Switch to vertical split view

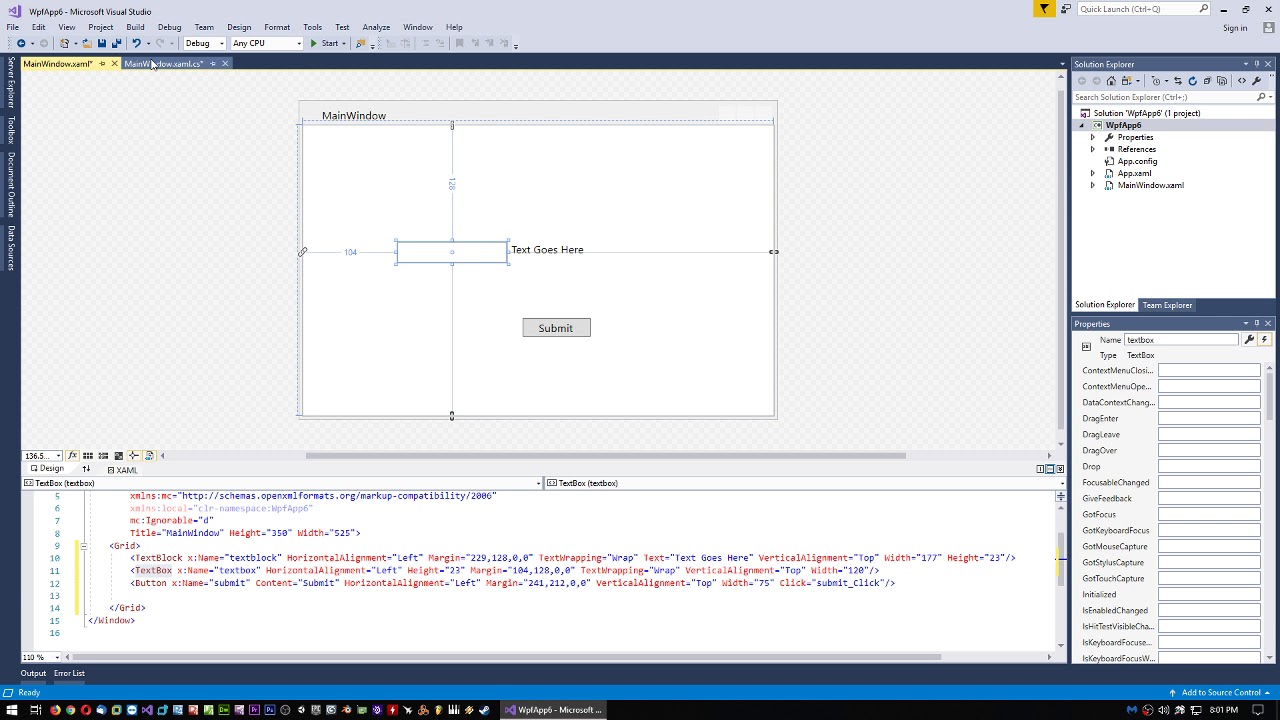[1040, 469]
